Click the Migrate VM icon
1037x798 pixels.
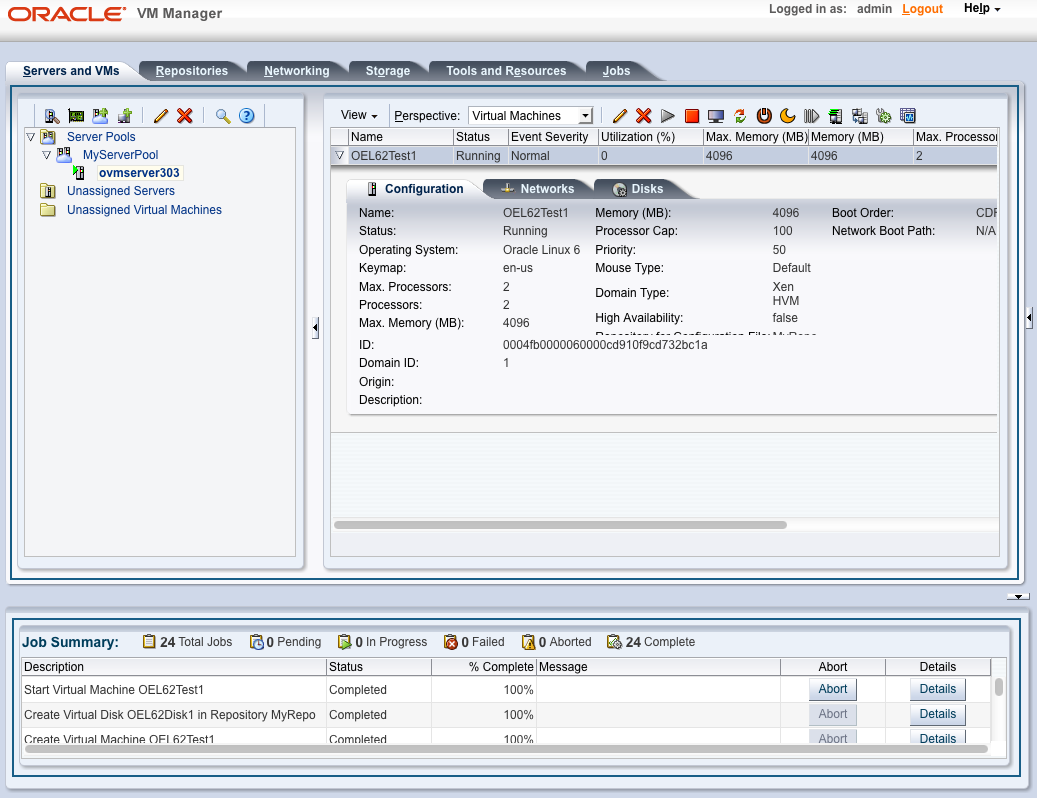835,116
